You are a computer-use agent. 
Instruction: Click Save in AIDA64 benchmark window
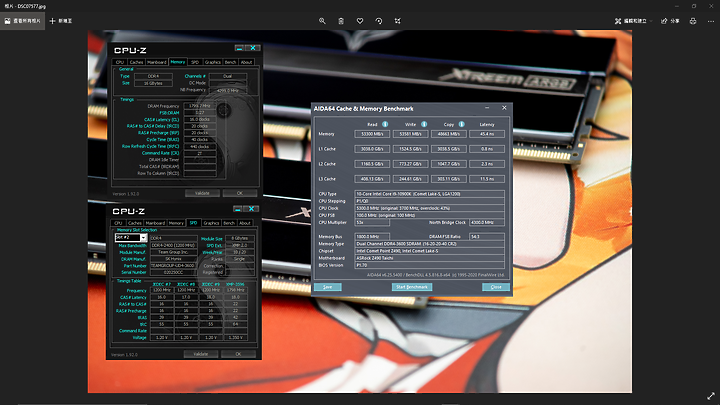327,287
